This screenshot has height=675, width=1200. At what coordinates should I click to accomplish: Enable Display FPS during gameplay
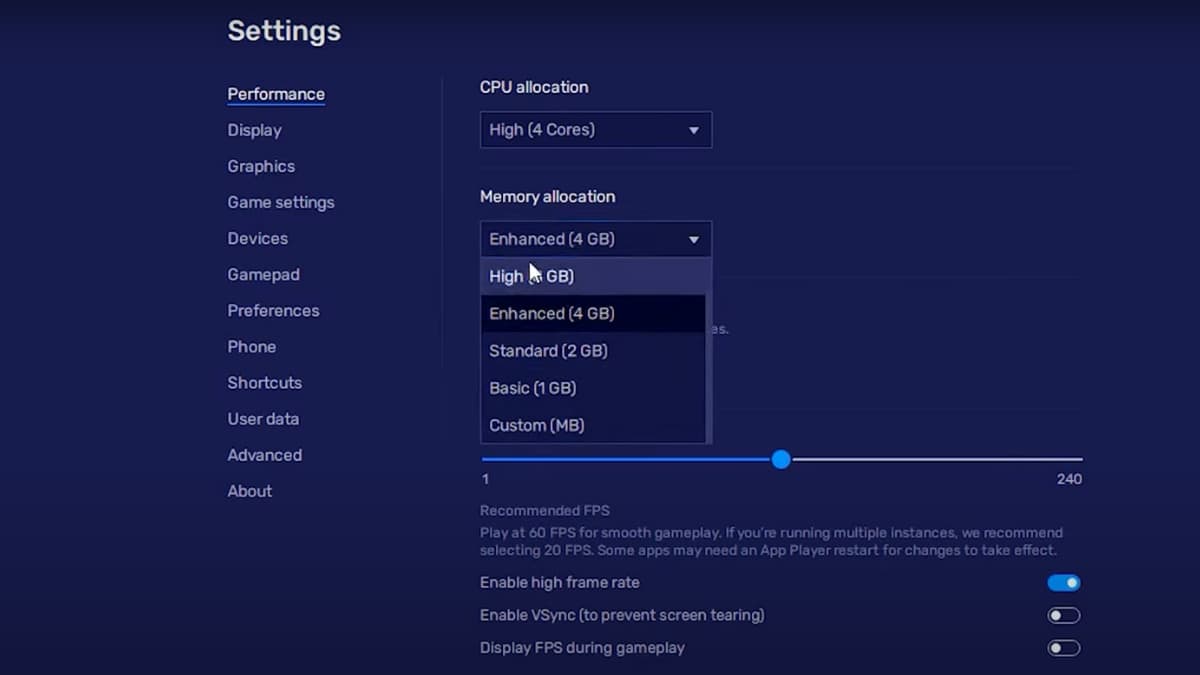(1063, 648)
